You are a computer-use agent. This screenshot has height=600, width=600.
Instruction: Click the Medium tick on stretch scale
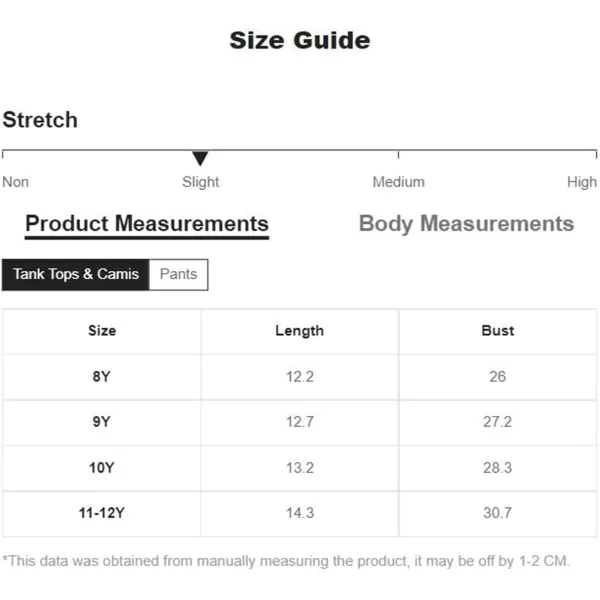pyautogui.click(x=398, y=154)
